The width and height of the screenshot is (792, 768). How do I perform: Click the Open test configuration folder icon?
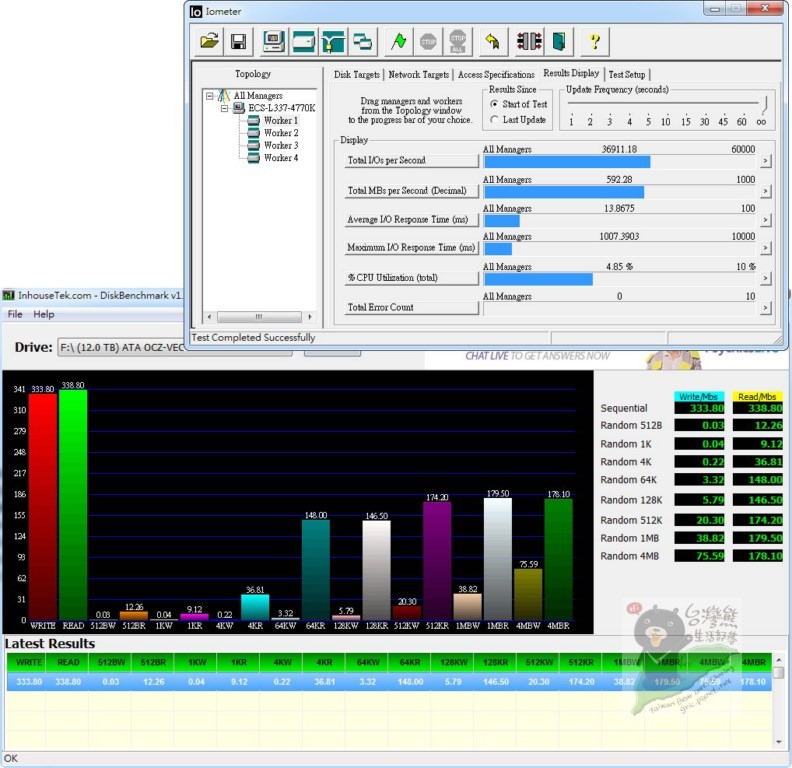click(209, 41)
